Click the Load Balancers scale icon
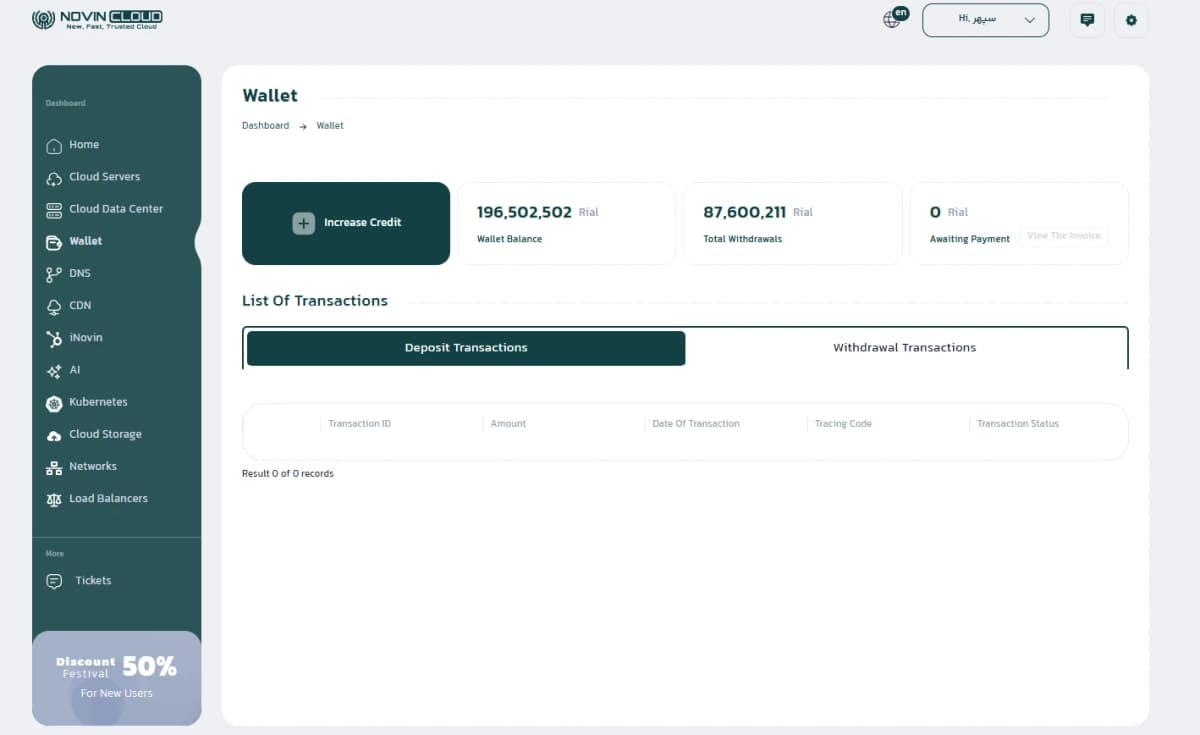Screen dimensions: 1200x735 [54, 499]
